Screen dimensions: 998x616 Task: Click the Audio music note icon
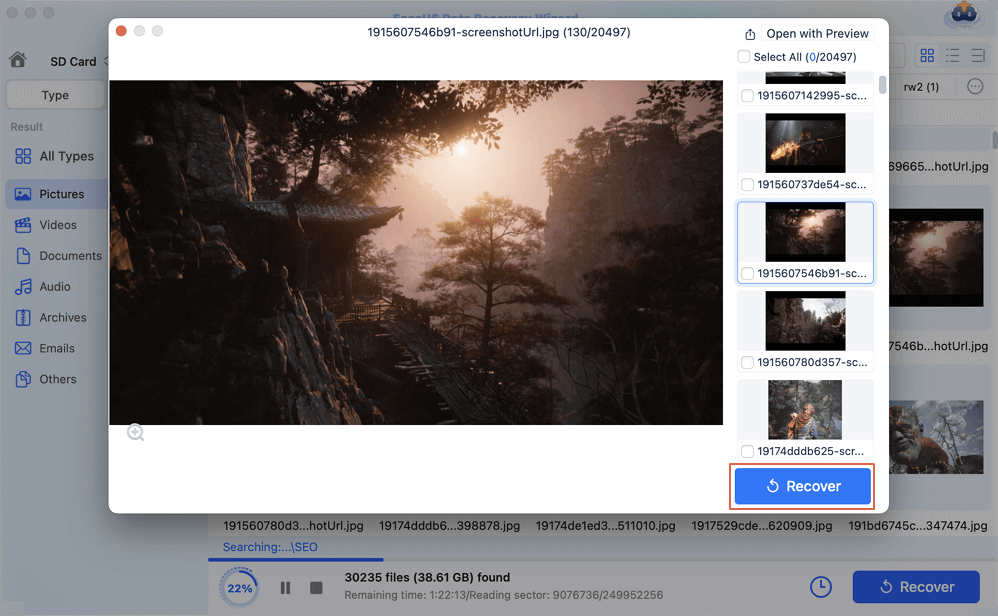click(23, 287)
